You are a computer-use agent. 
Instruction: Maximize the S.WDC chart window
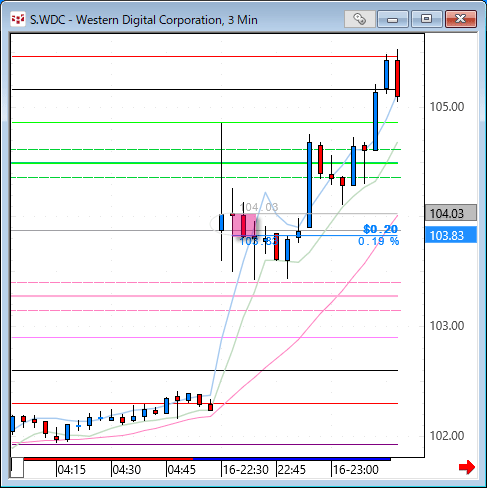[x=426, y=19]
